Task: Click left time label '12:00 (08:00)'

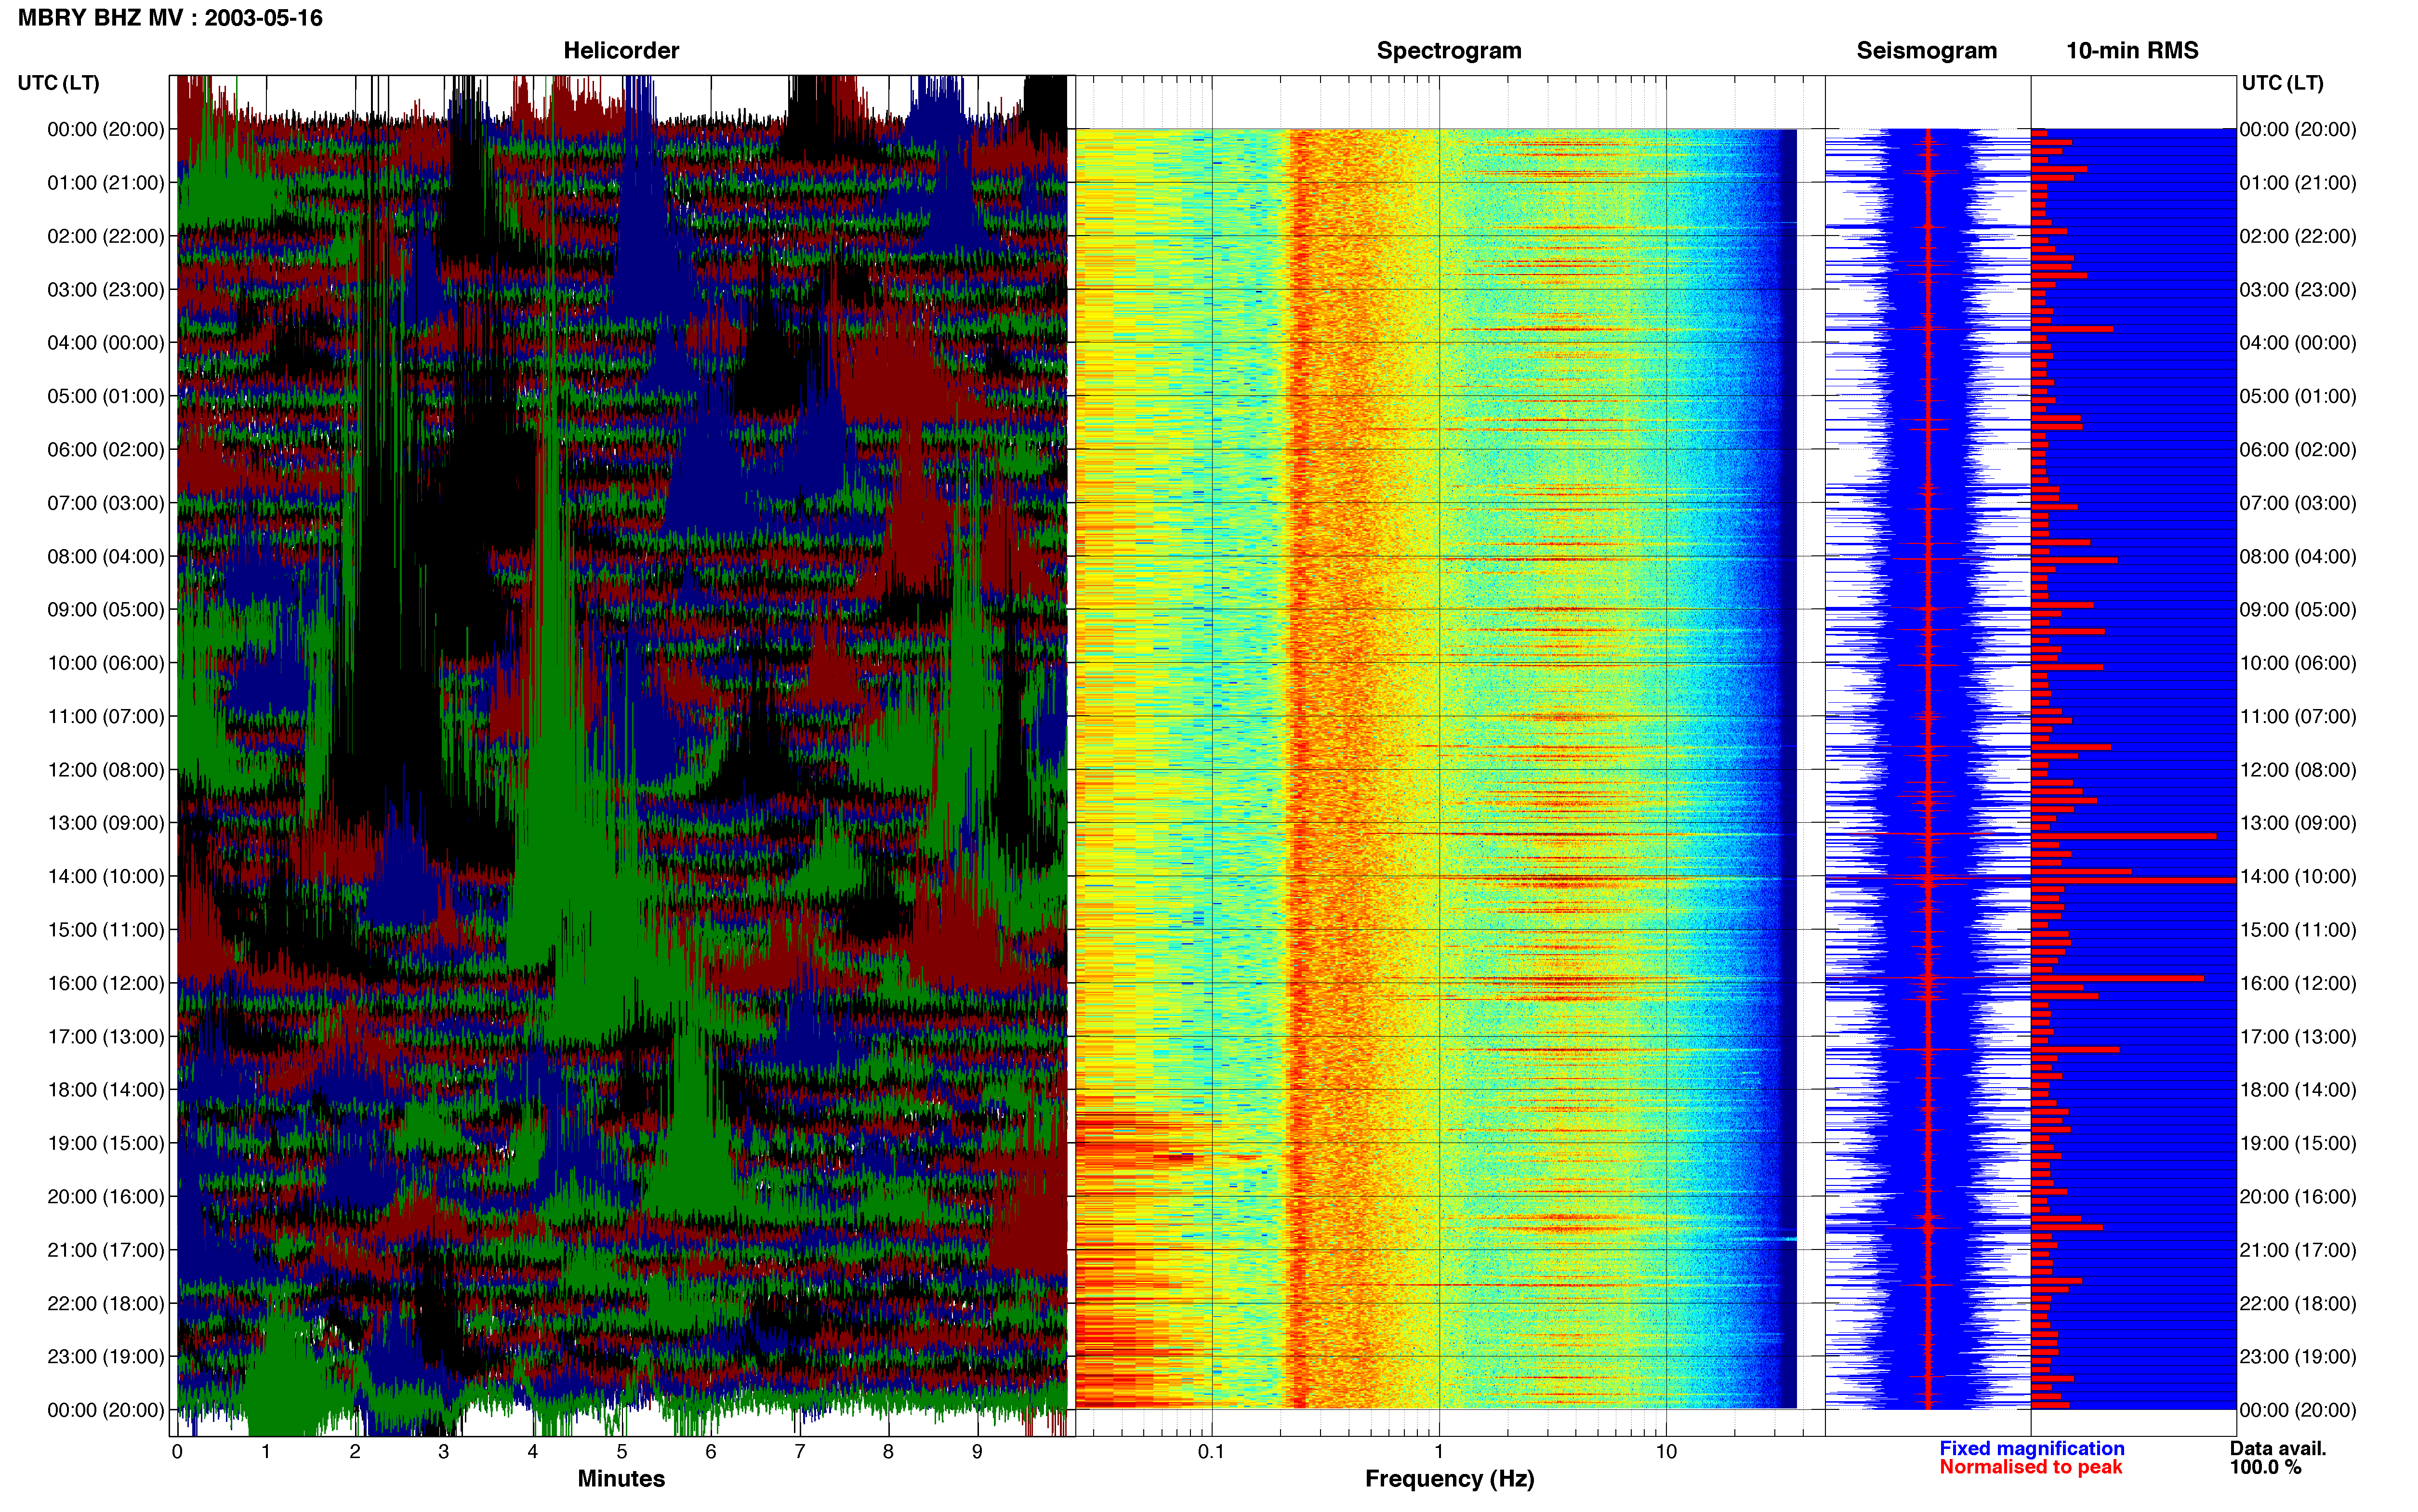Action: [x=106, y=770]
